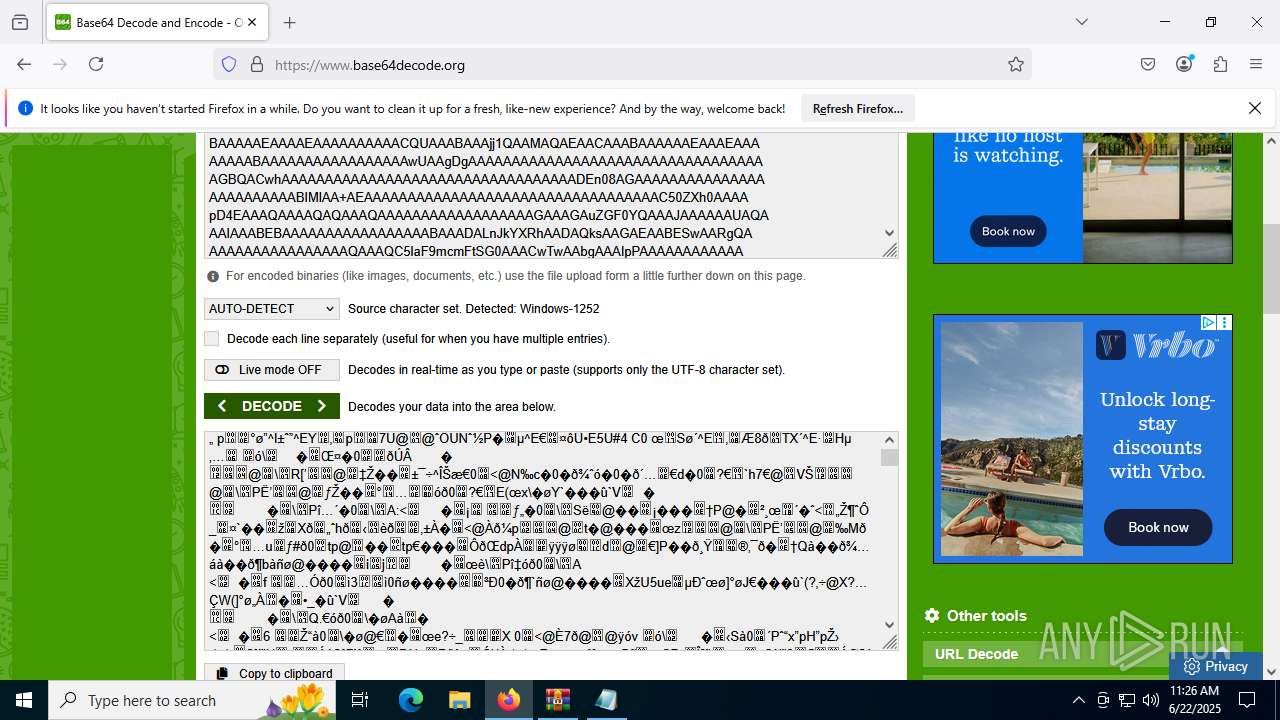This screenshot has width=1280, height=720.
Task: Launch Microsoft Edge from taskbar
Action: 411,700
